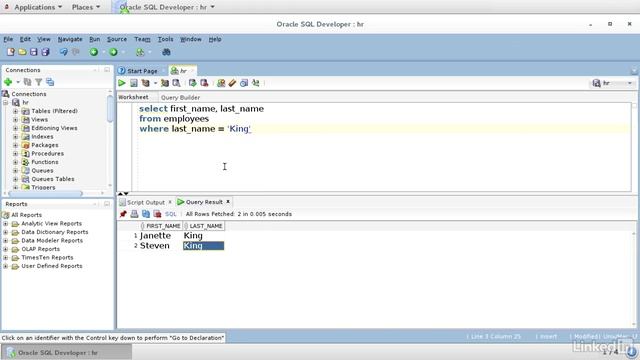
Task: Click the Schema Browser icon in Connections
Action: click(x=50, y=82)
